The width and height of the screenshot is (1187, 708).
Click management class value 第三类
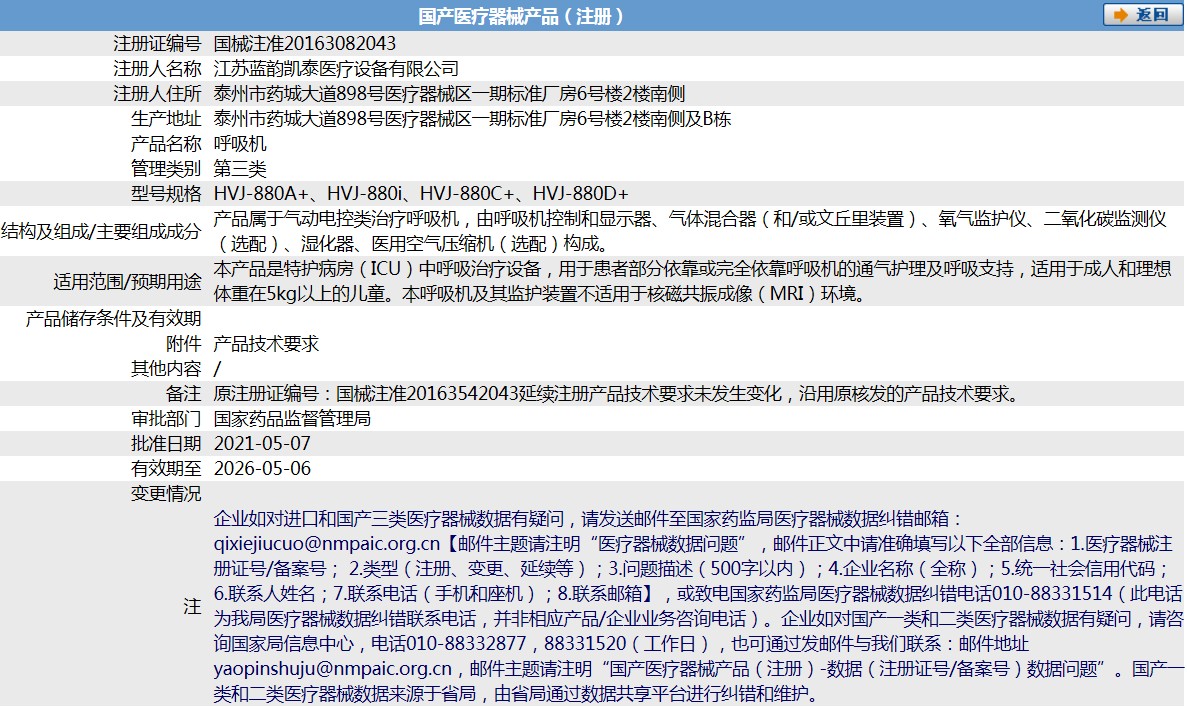coord(240,169)
